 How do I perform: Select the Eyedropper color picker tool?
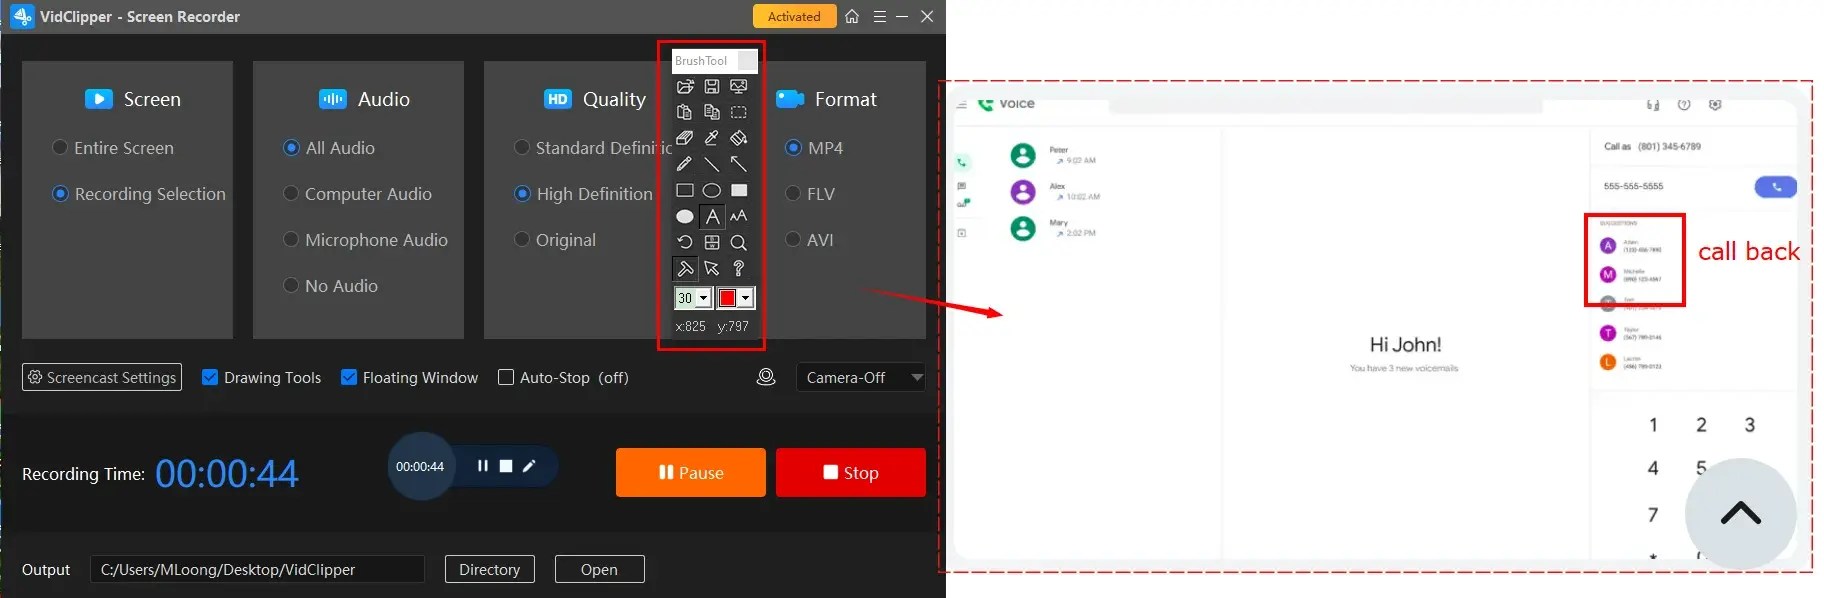point(712,138)
